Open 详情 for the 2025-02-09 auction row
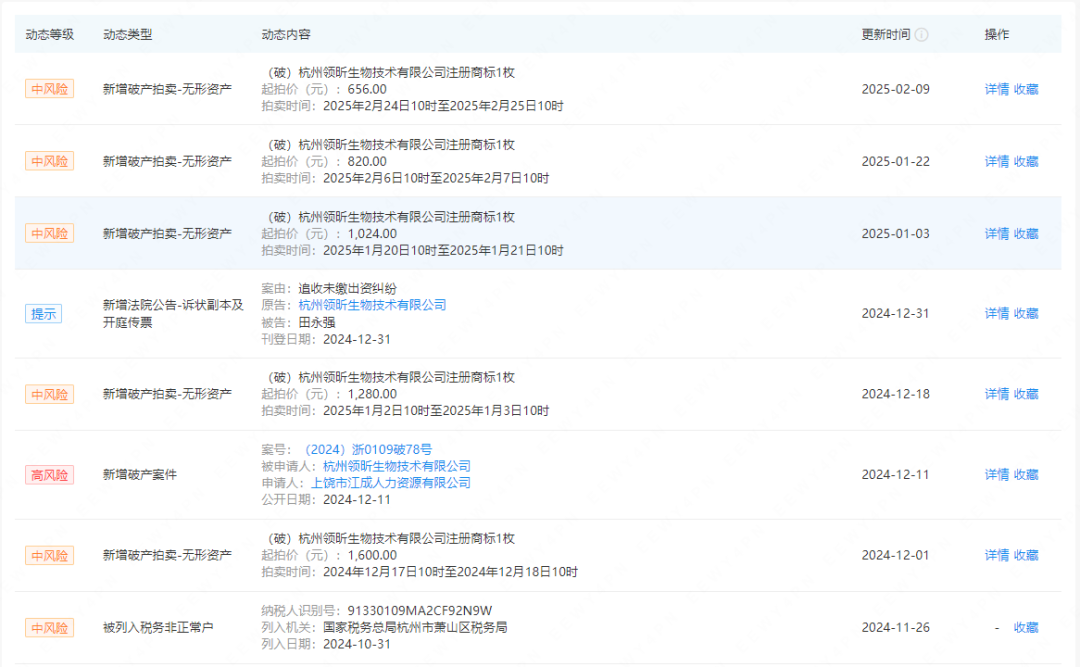This screenshot has height=667, width=1080. (996, 89)
